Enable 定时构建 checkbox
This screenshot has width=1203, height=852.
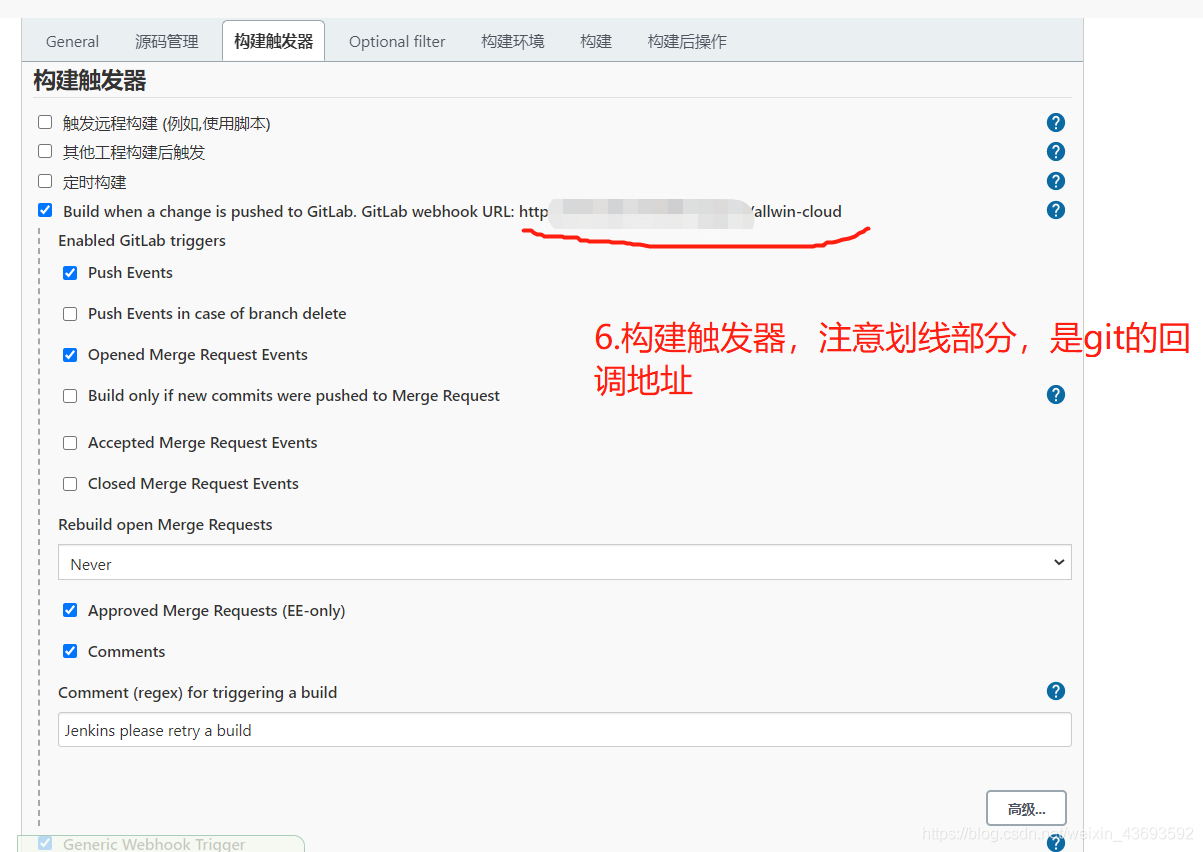(45, 181)
